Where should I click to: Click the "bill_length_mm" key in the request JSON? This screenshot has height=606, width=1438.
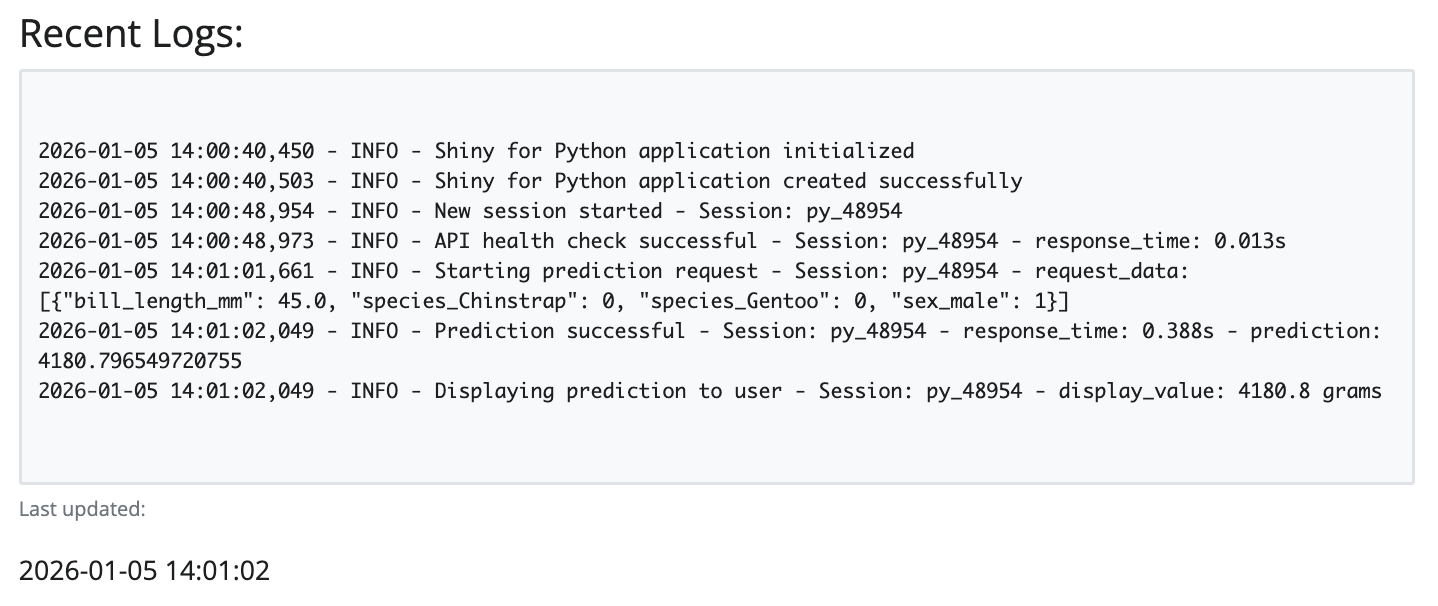138,302
